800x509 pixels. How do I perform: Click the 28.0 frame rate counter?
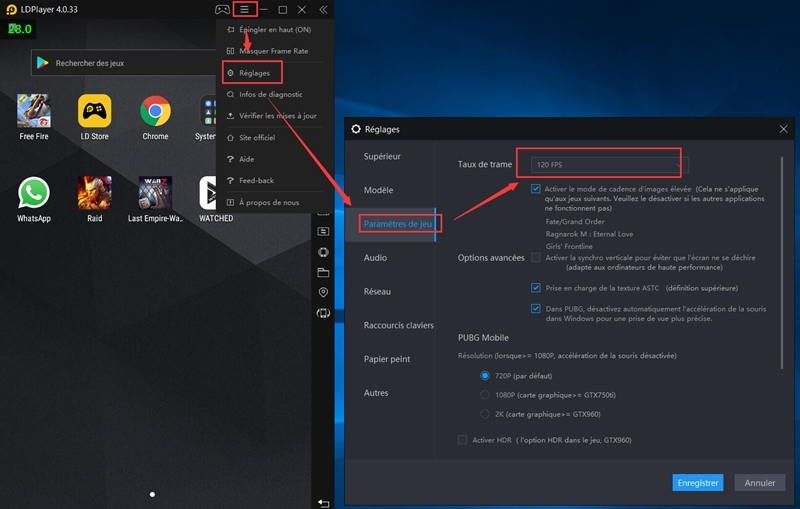click(20, 29)
